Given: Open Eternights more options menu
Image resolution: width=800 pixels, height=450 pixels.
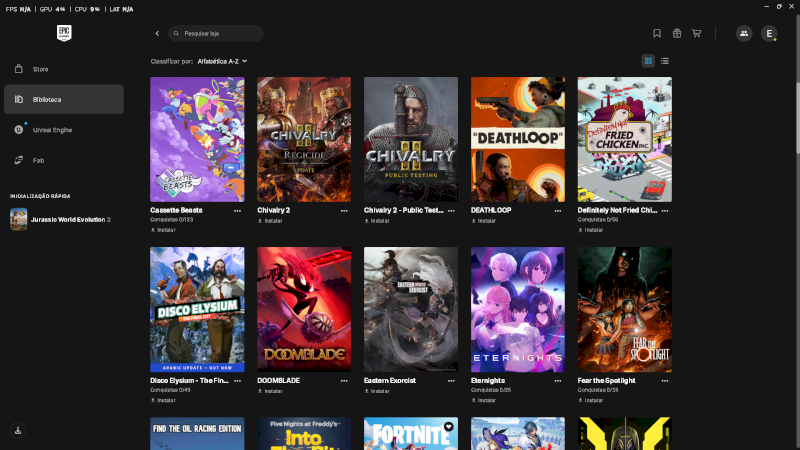Looking at the screenshot, I should 558,381.
